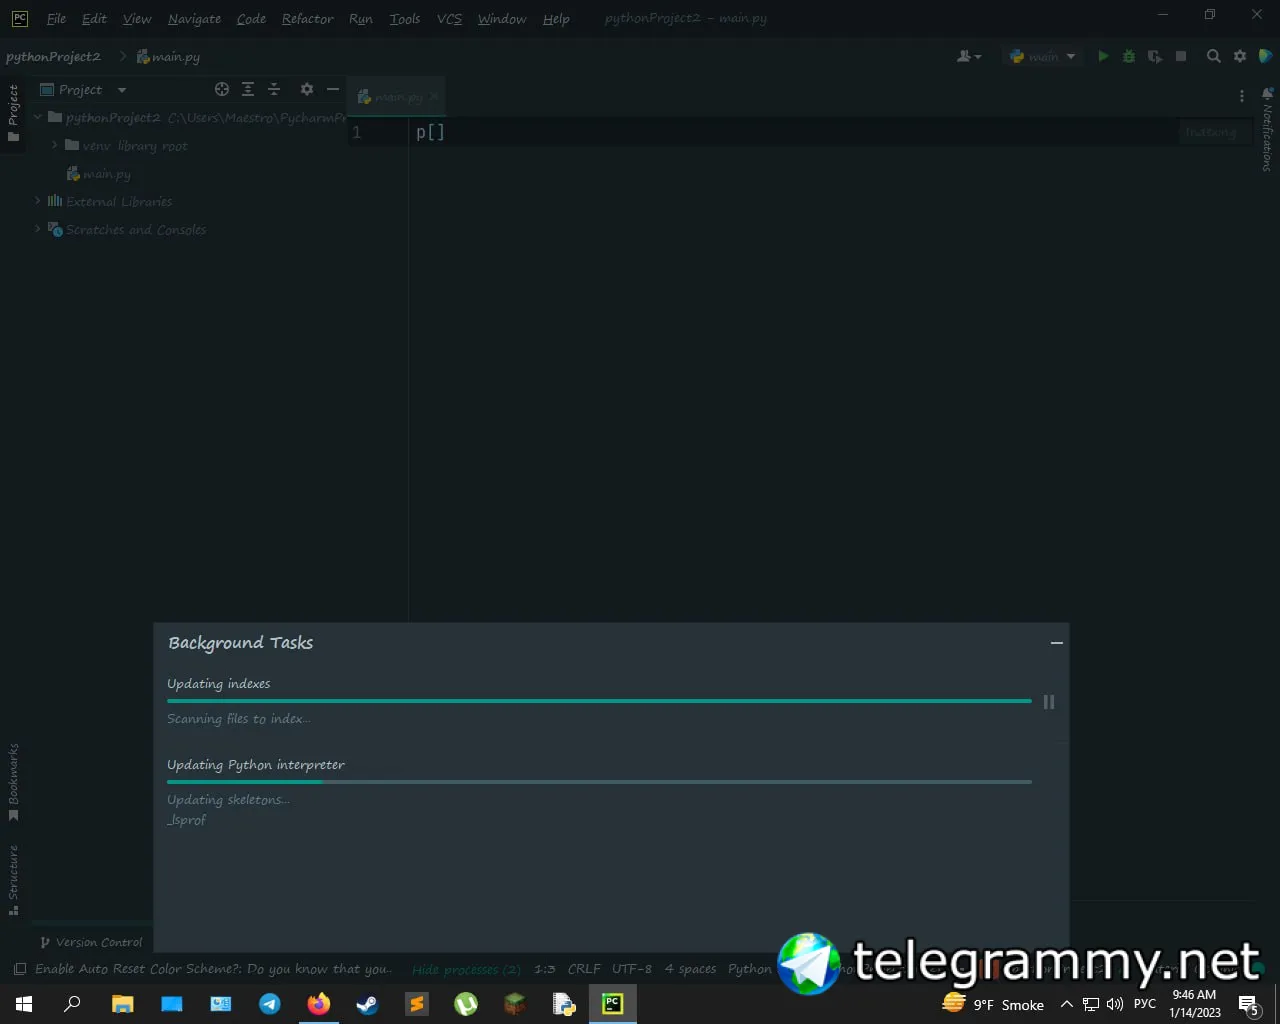Expand the venv library root folder
Image resolution: width=1280 pixels, height=1024 pixels.
[x=55, y=145]
